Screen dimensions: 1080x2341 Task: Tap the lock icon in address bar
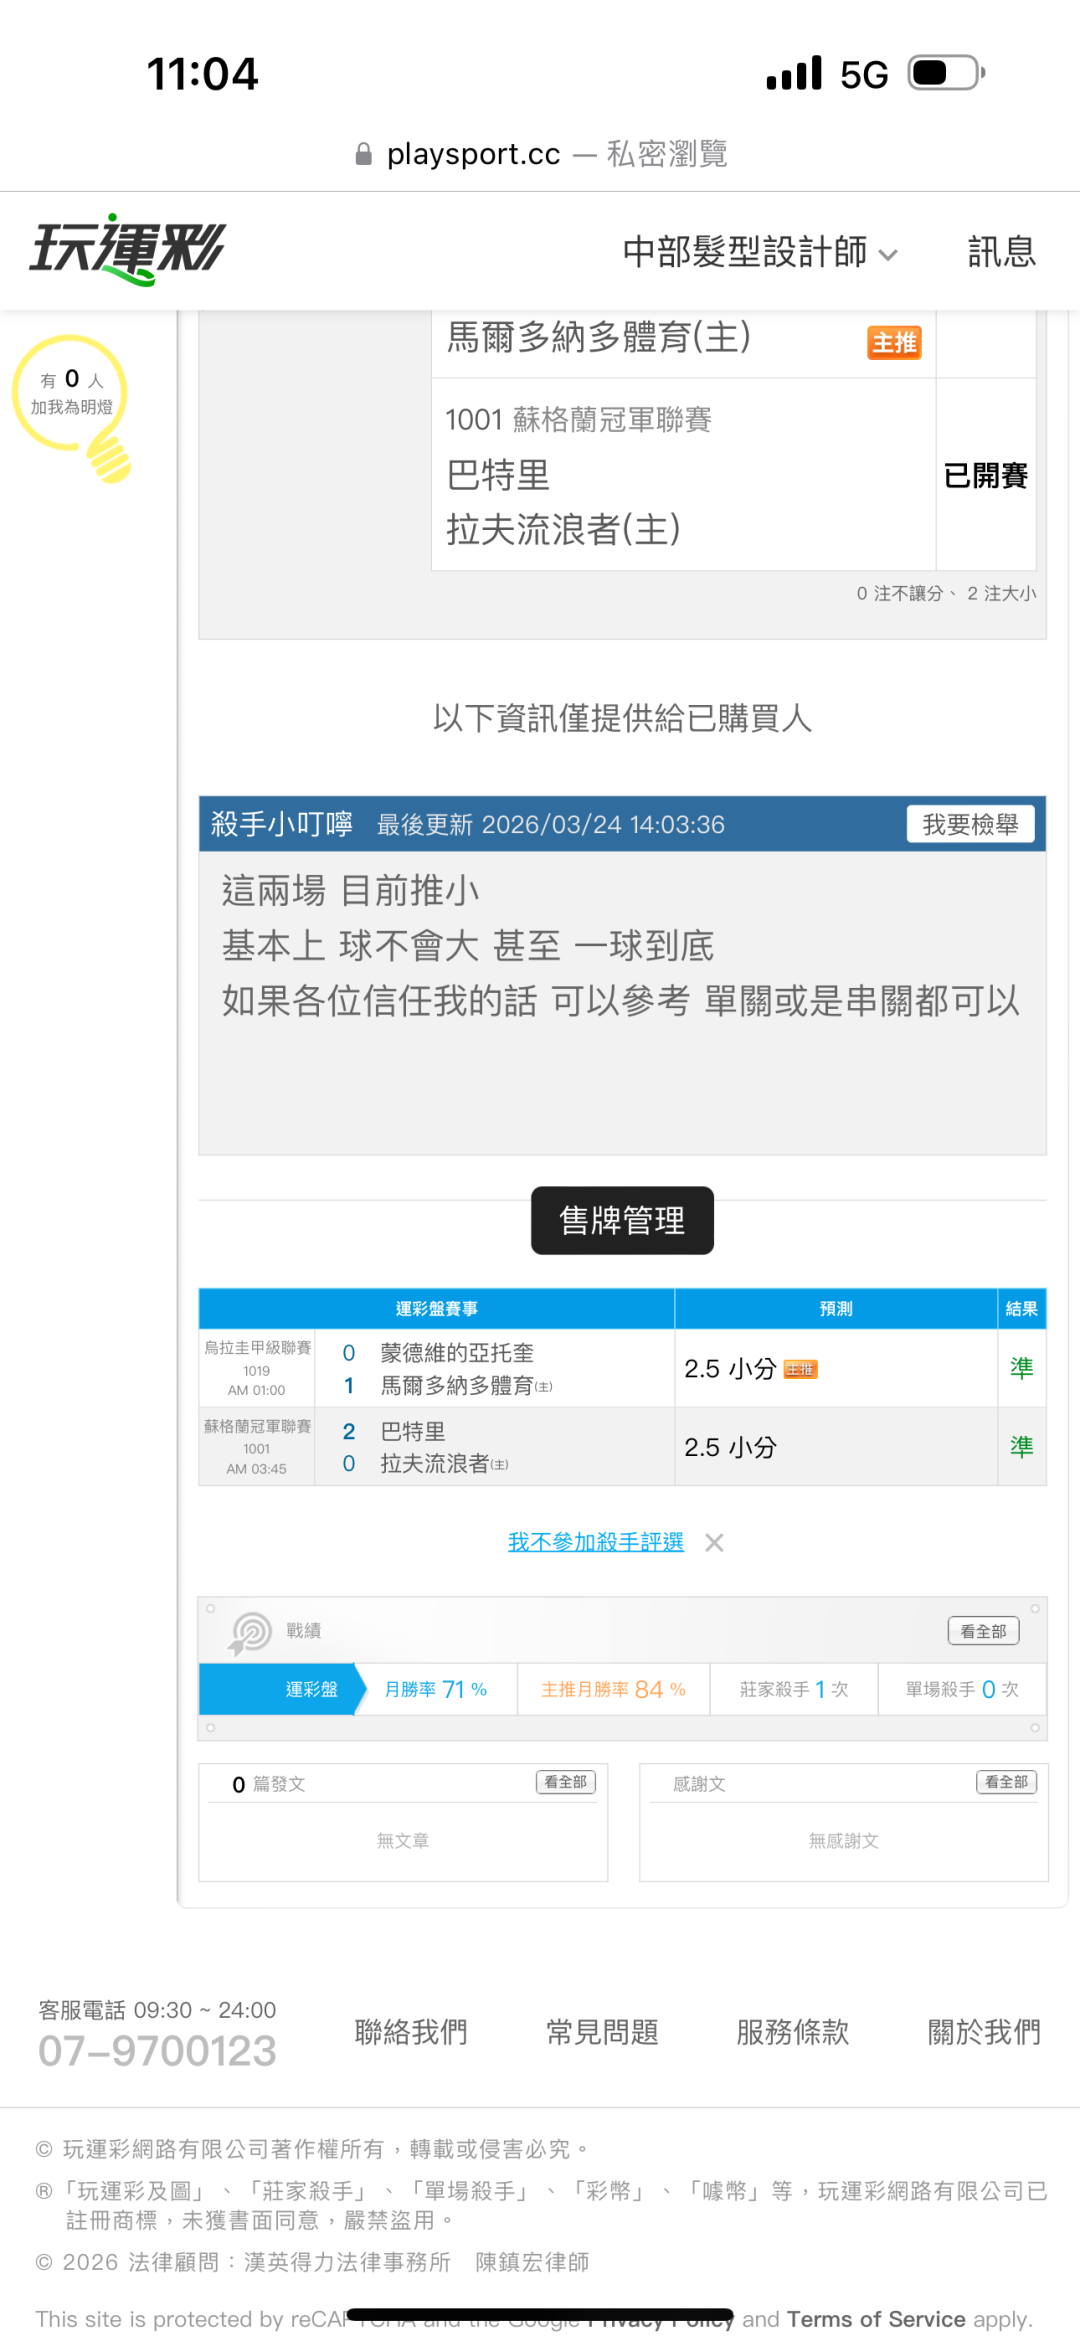coord(364,154)
